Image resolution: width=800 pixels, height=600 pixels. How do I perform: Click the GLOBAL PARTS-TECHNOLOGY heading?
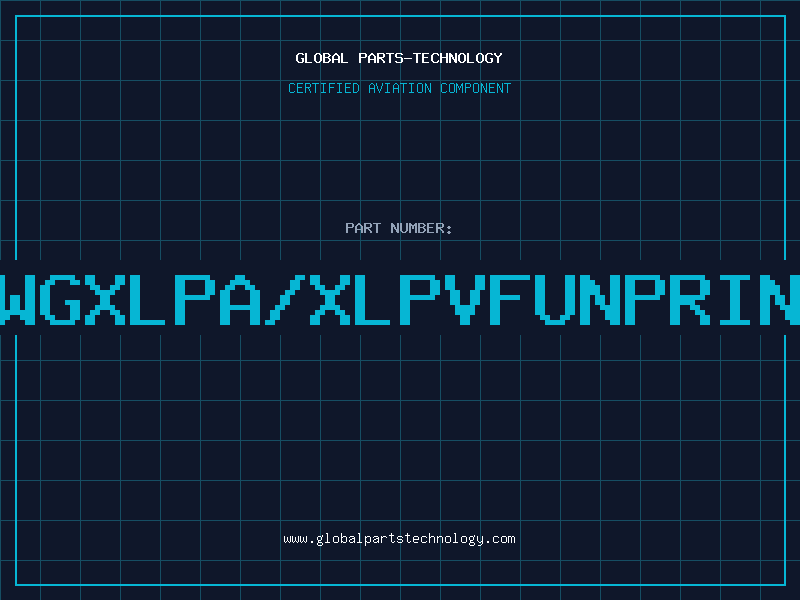(x=399, y=58)
